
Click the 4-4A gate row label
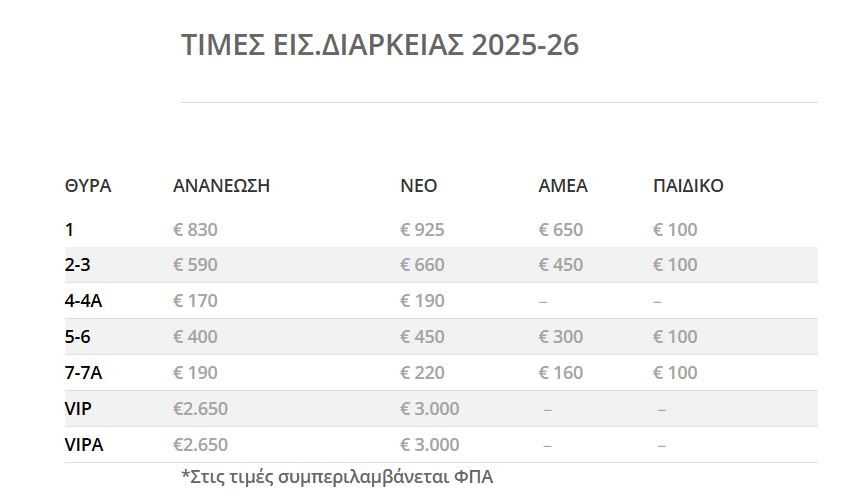(x=83, y=300)
